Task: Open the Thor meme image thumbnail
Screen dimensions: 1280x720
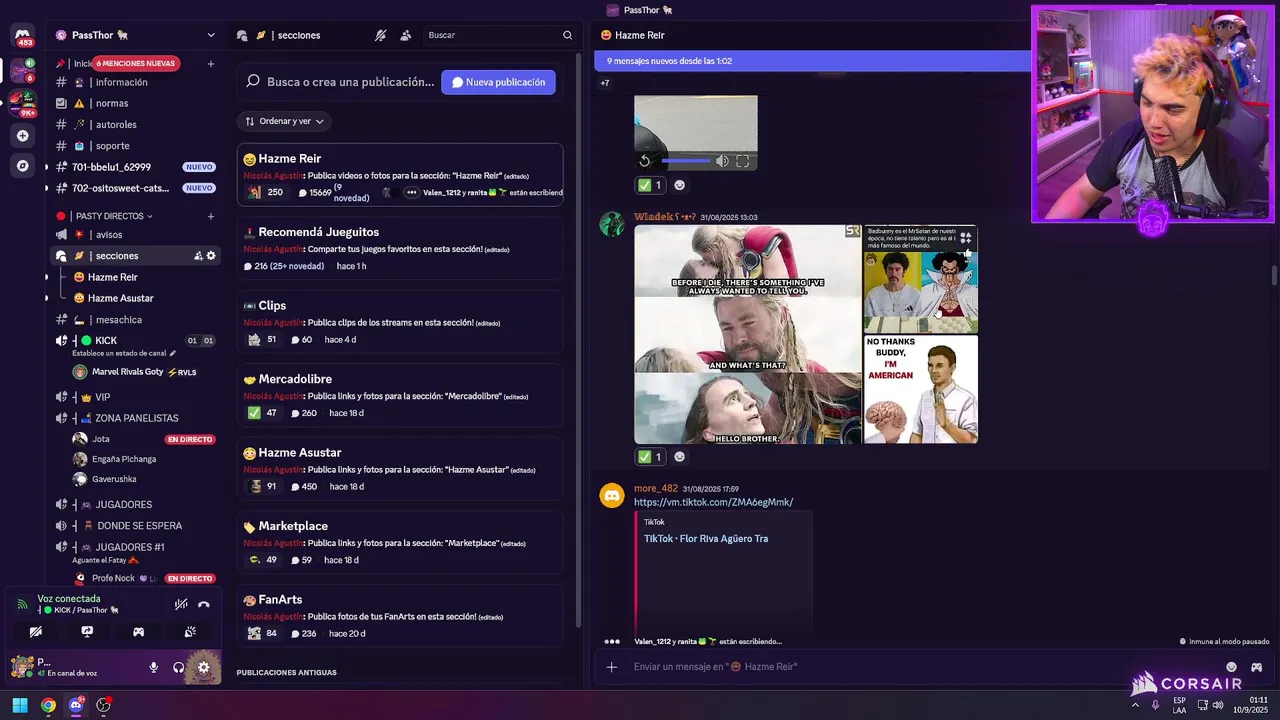Action: 747,334
